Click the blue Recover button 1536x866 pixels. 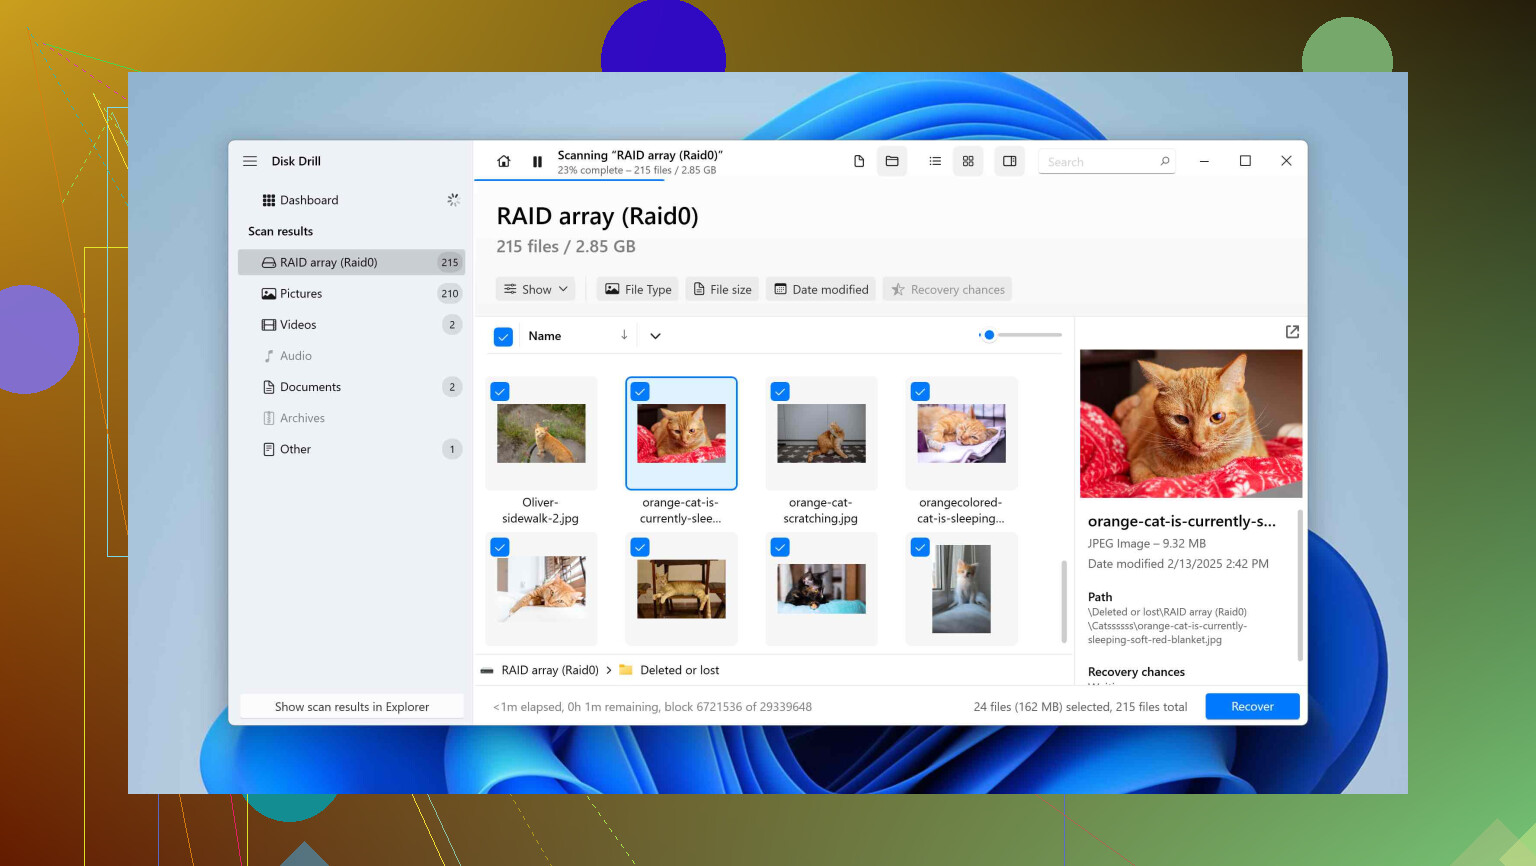point(1252,706)
